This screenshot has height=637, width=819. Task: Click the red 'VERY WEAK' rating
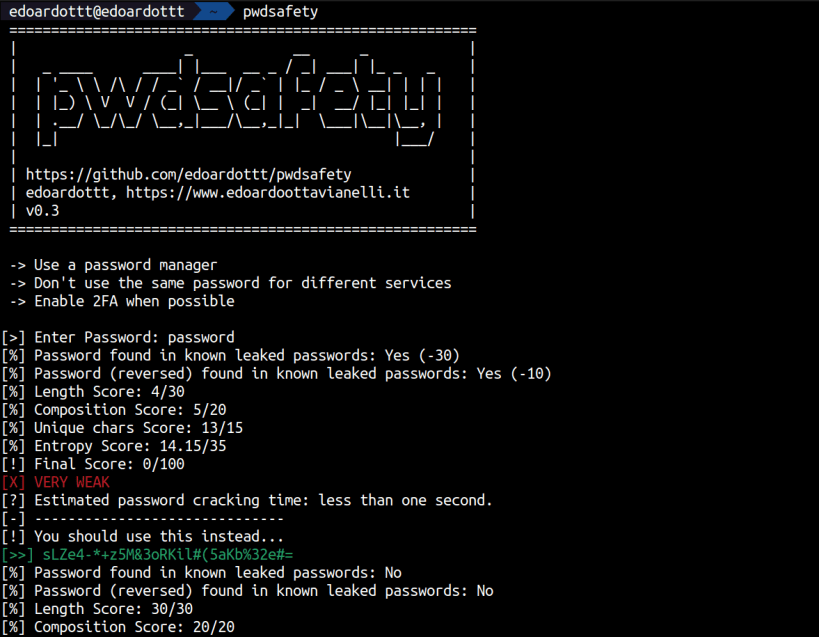72,482
